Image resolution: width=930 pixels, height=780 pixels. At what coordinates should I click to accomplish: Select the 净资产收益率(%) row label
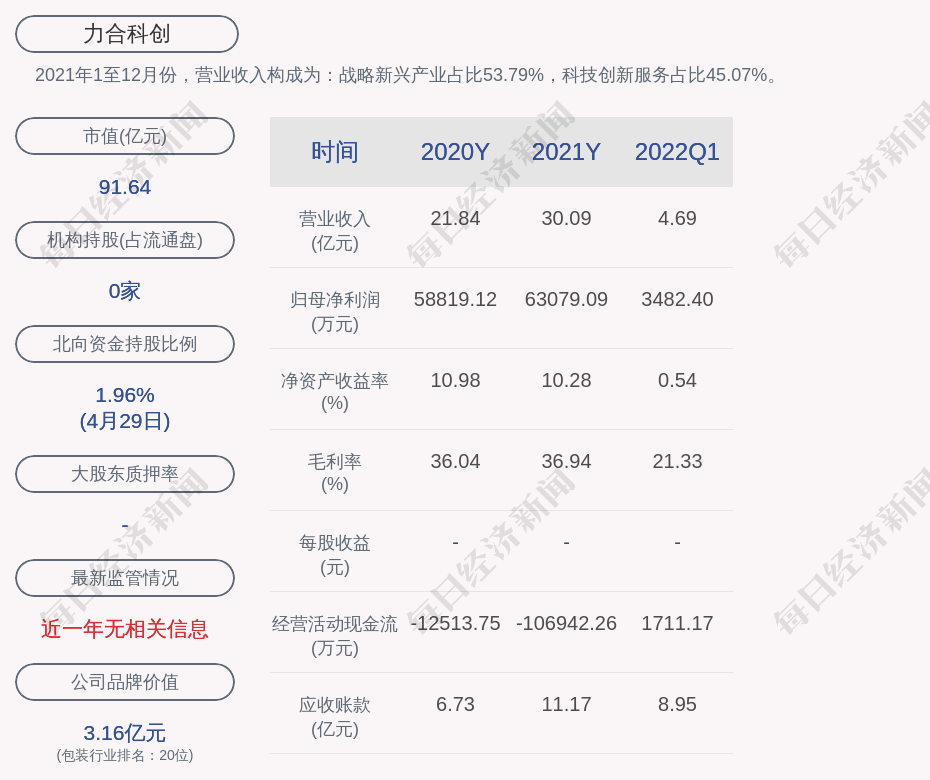pyautogui.click(x=335, y=392)
